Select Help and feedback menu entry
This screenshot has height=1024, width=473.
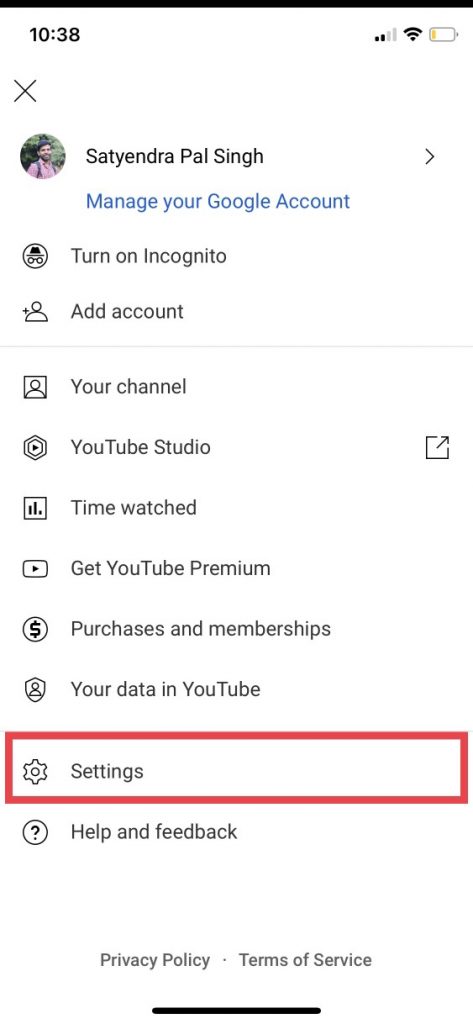point(236,832)
